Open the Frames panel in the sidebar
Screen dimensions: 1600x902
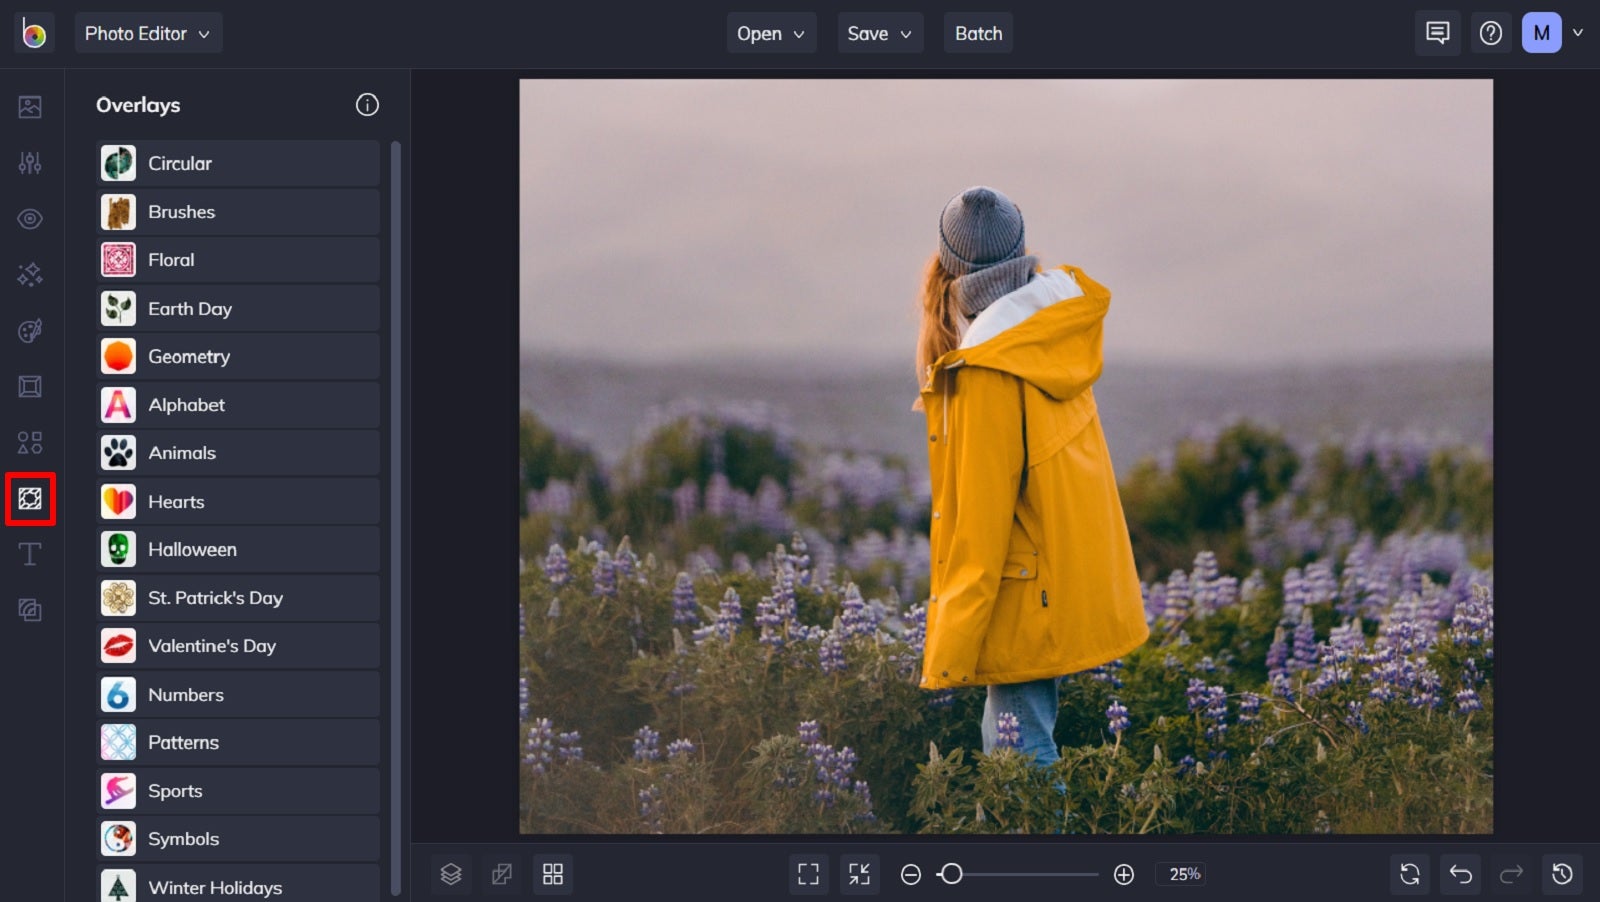pos(30,386)
